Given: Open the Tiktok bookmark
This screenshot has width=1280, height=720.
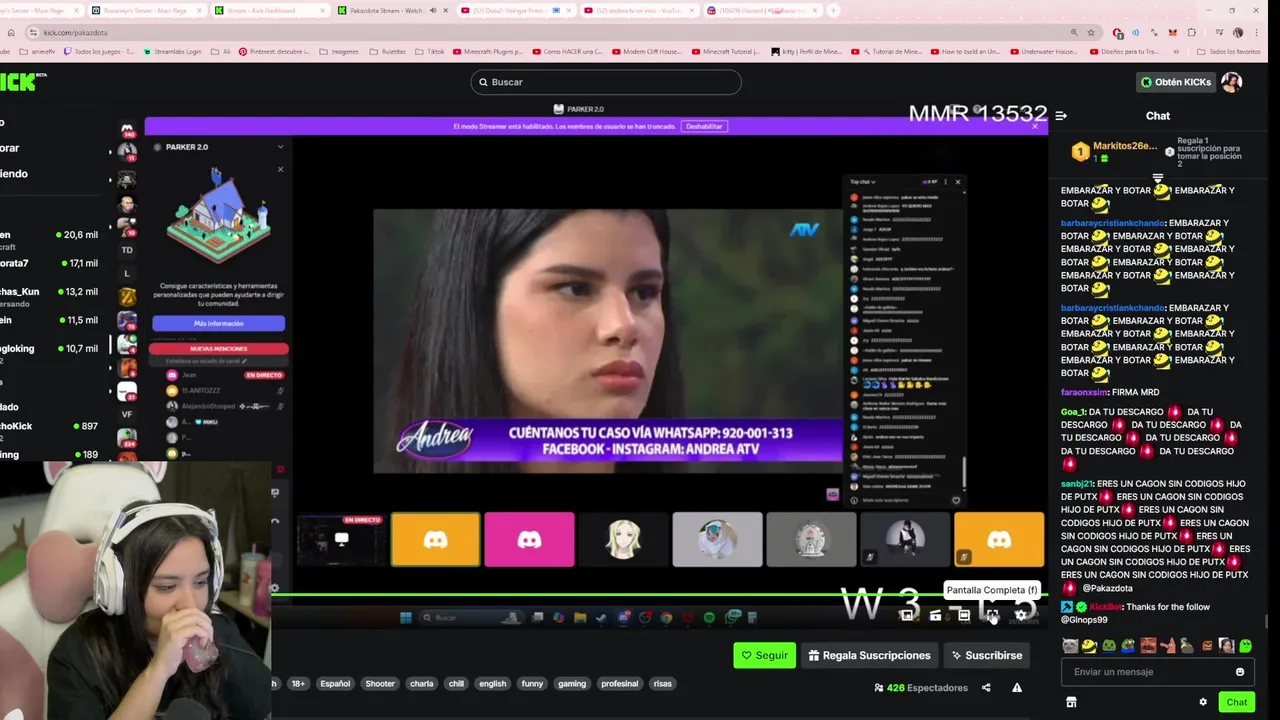Looking at the screenshot, I should pyautogui.click(x=430, y=51).
